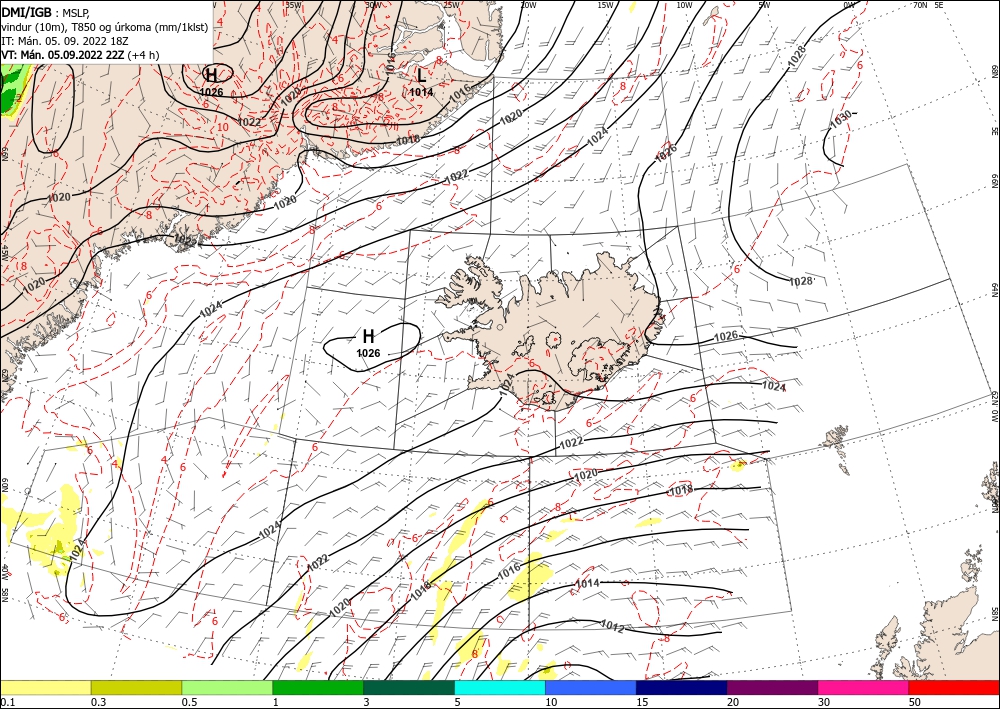This screenshot has width=1000, height=709.
Task: Click the 1014 value beneath the L symbol
Action: [422, 92]
